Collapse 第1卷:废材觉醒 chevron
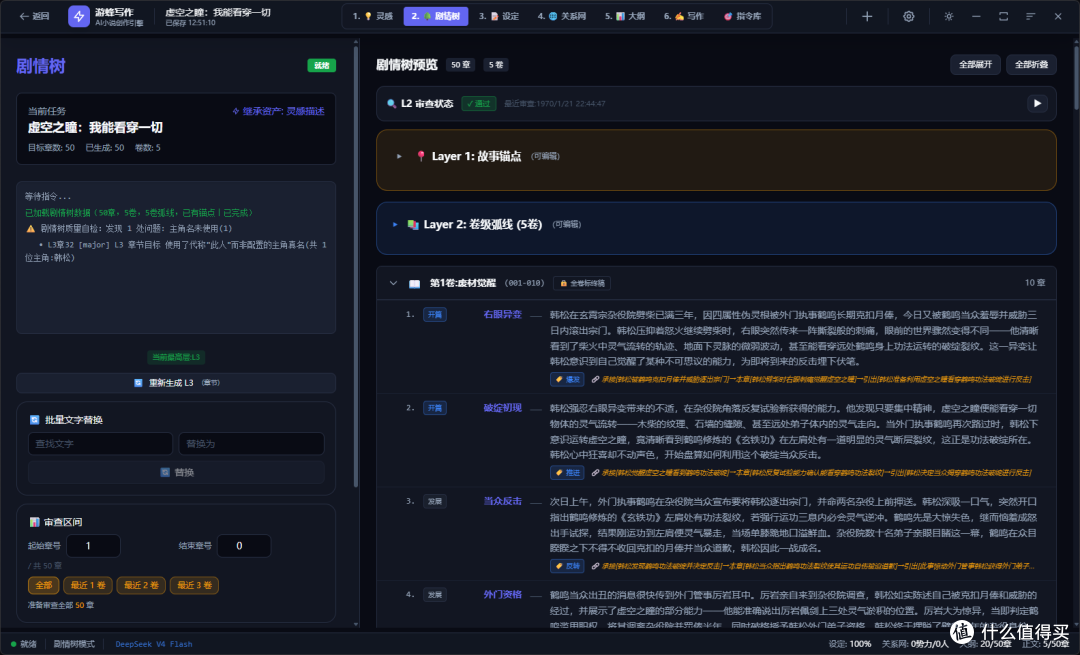The image size is (1080, 655). tap(393, 283)
